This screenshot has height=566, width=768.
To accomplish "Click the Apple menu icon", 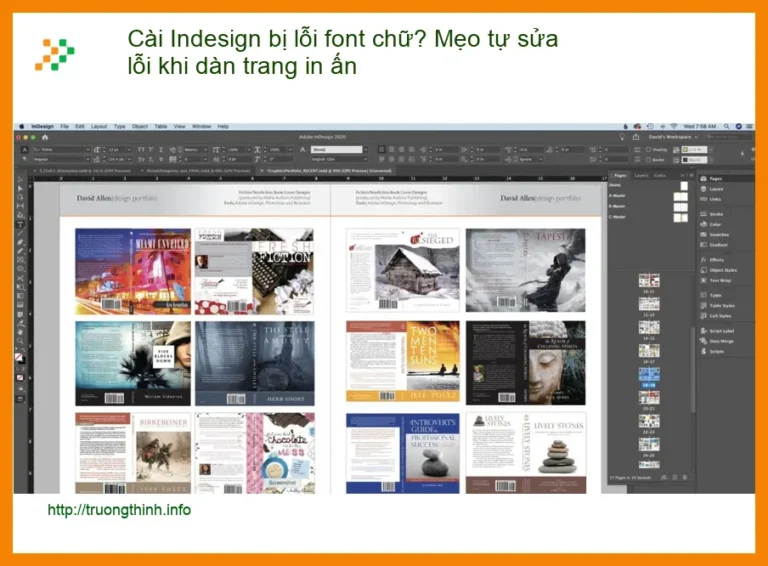I will coord(22,126).
